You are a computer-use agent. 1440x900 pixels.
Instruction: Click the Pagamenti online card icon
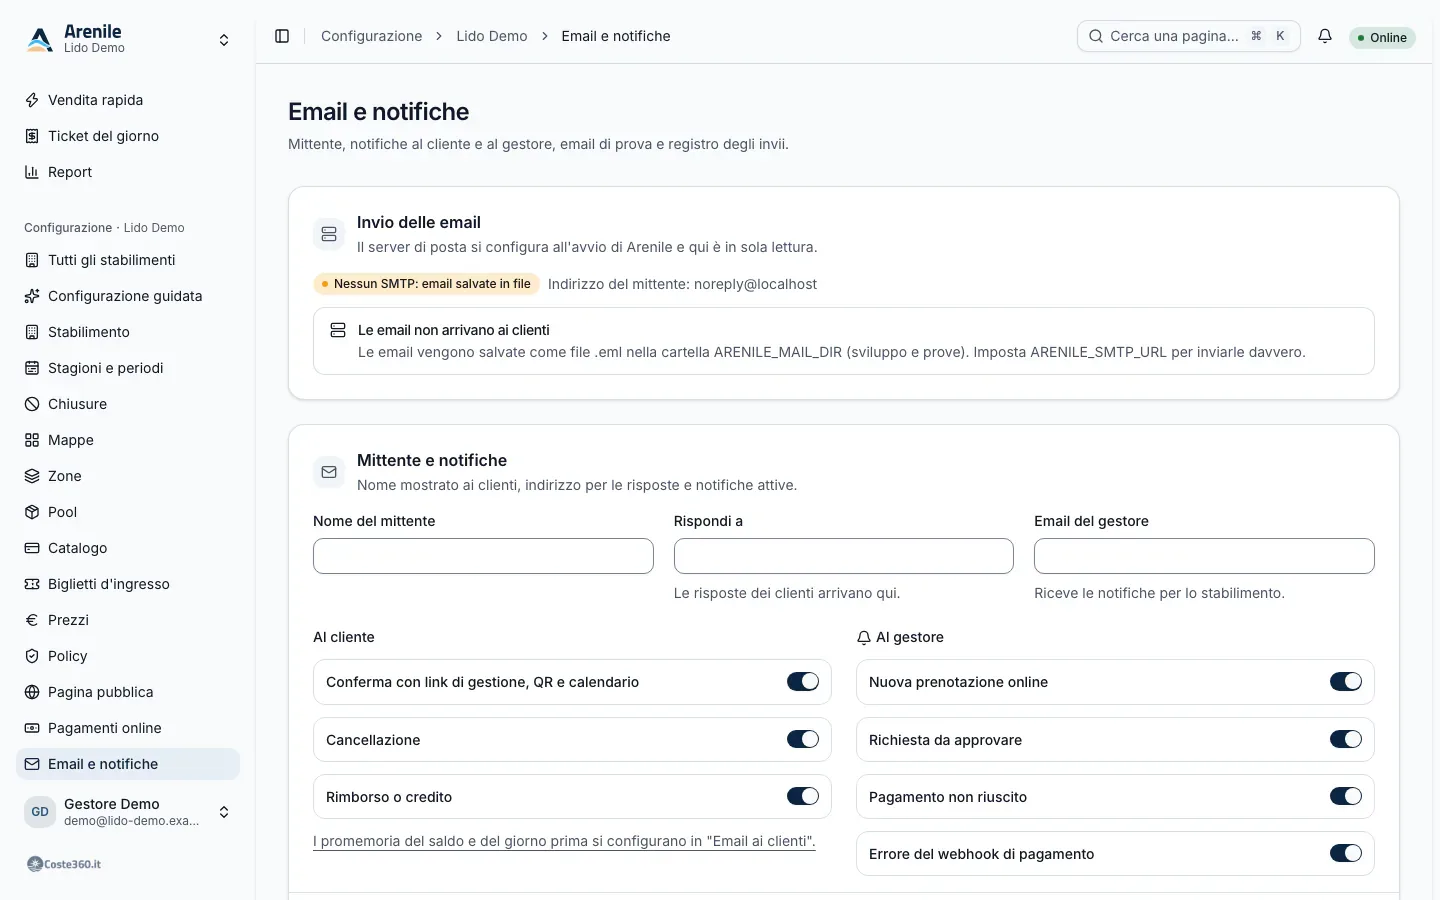pyautogui.click(x=32, y=728)
